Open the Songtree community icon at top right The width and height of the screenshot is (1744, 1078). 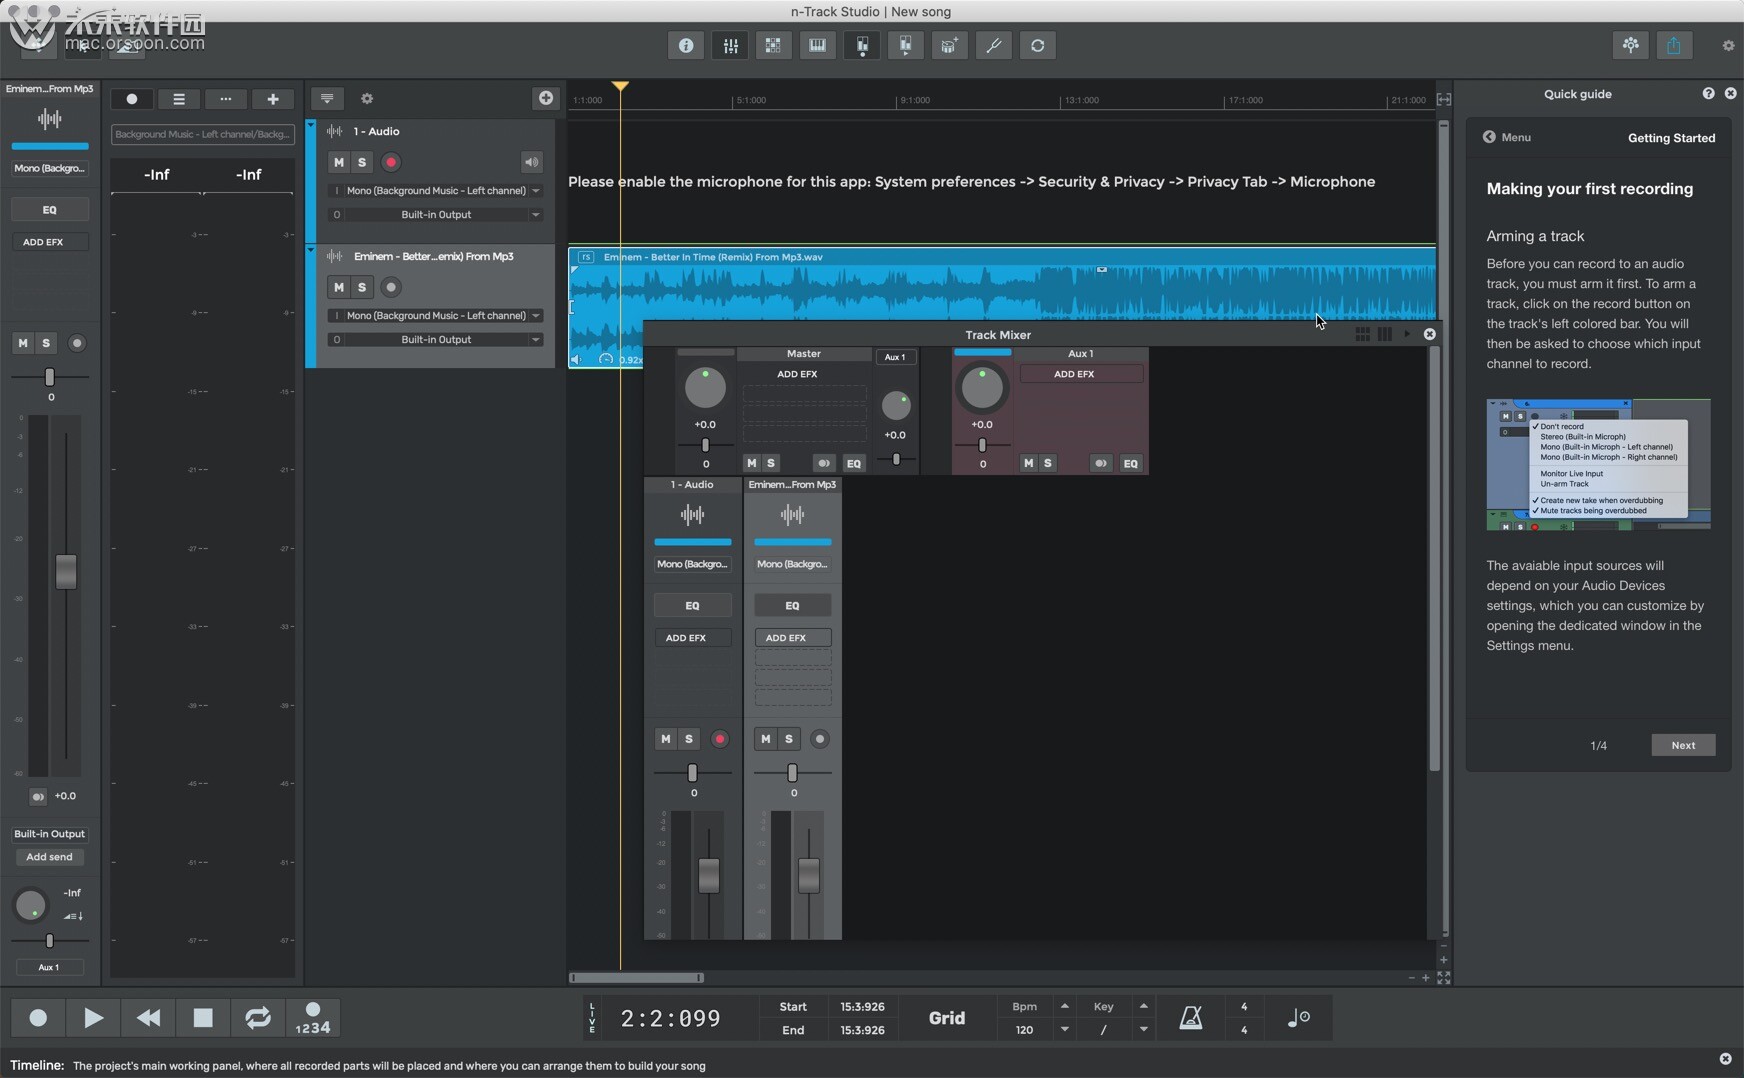[1631, 45]
